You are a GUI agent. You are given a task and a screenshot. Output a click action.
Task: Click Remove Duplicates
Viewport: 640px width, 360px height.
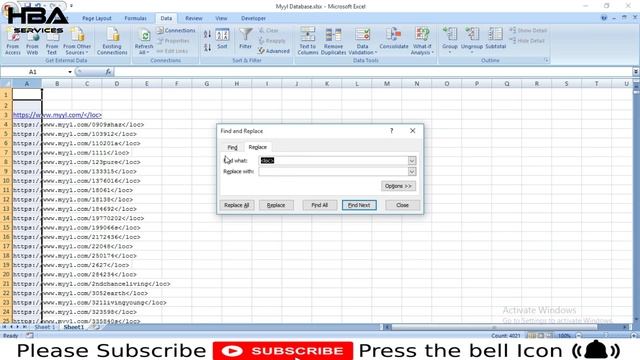coord(333,42)
